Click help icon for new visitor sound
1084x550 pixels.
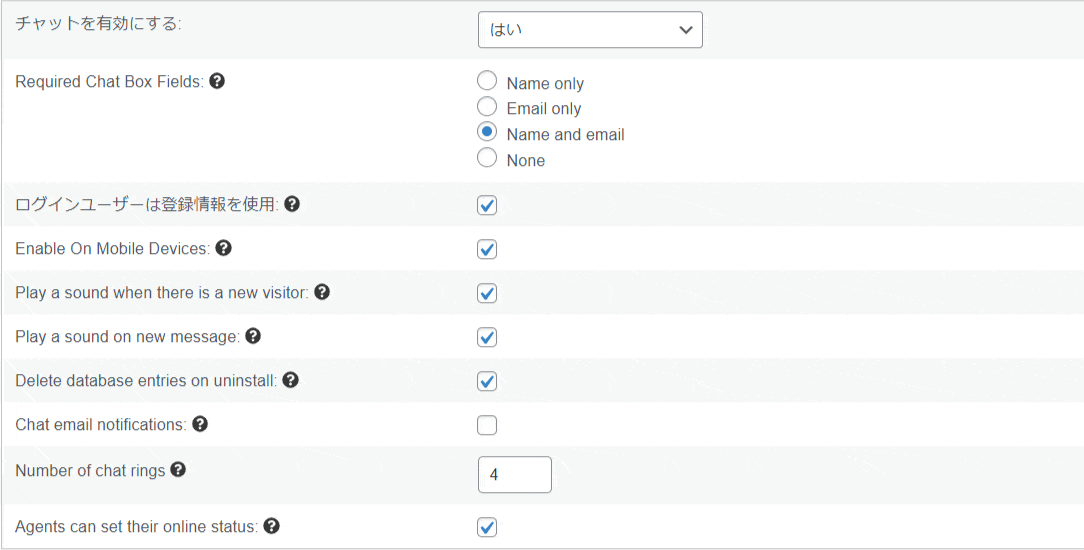coord(321,292)
